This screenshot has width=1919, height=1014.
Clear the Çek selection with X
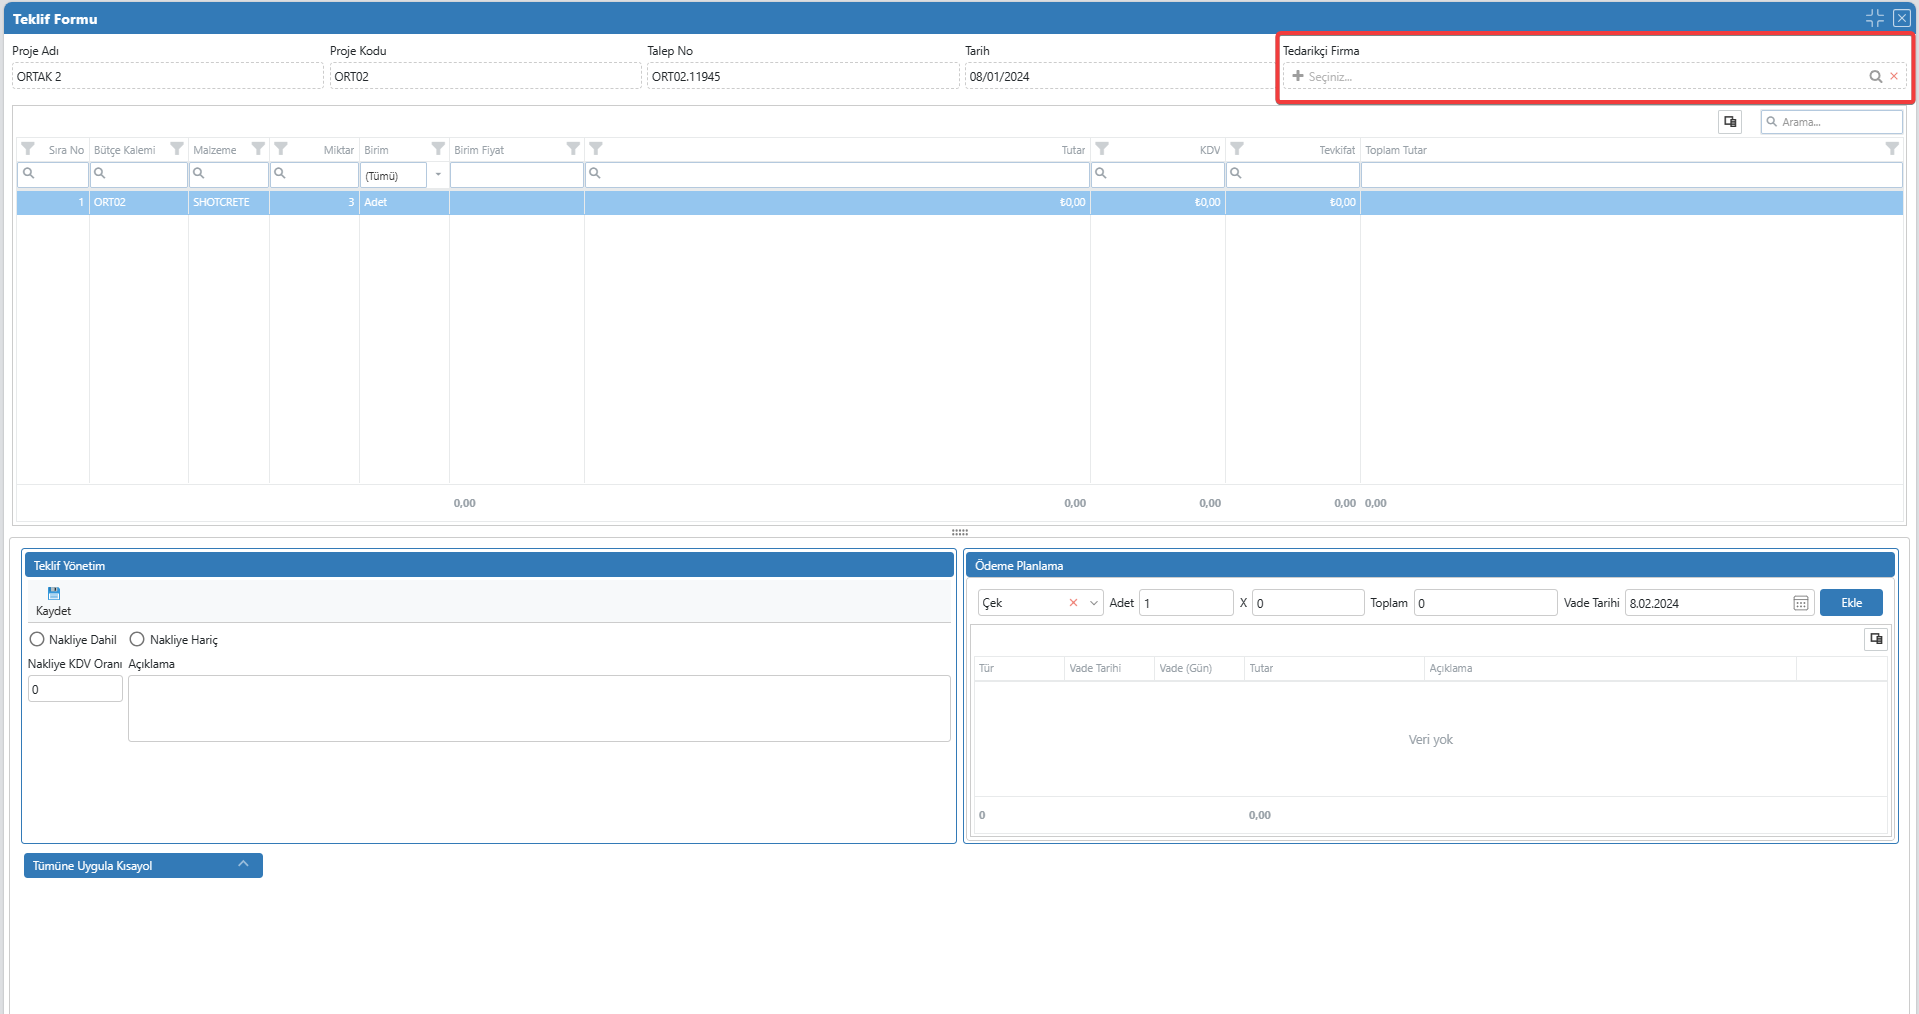click(x=1073, y=603)
